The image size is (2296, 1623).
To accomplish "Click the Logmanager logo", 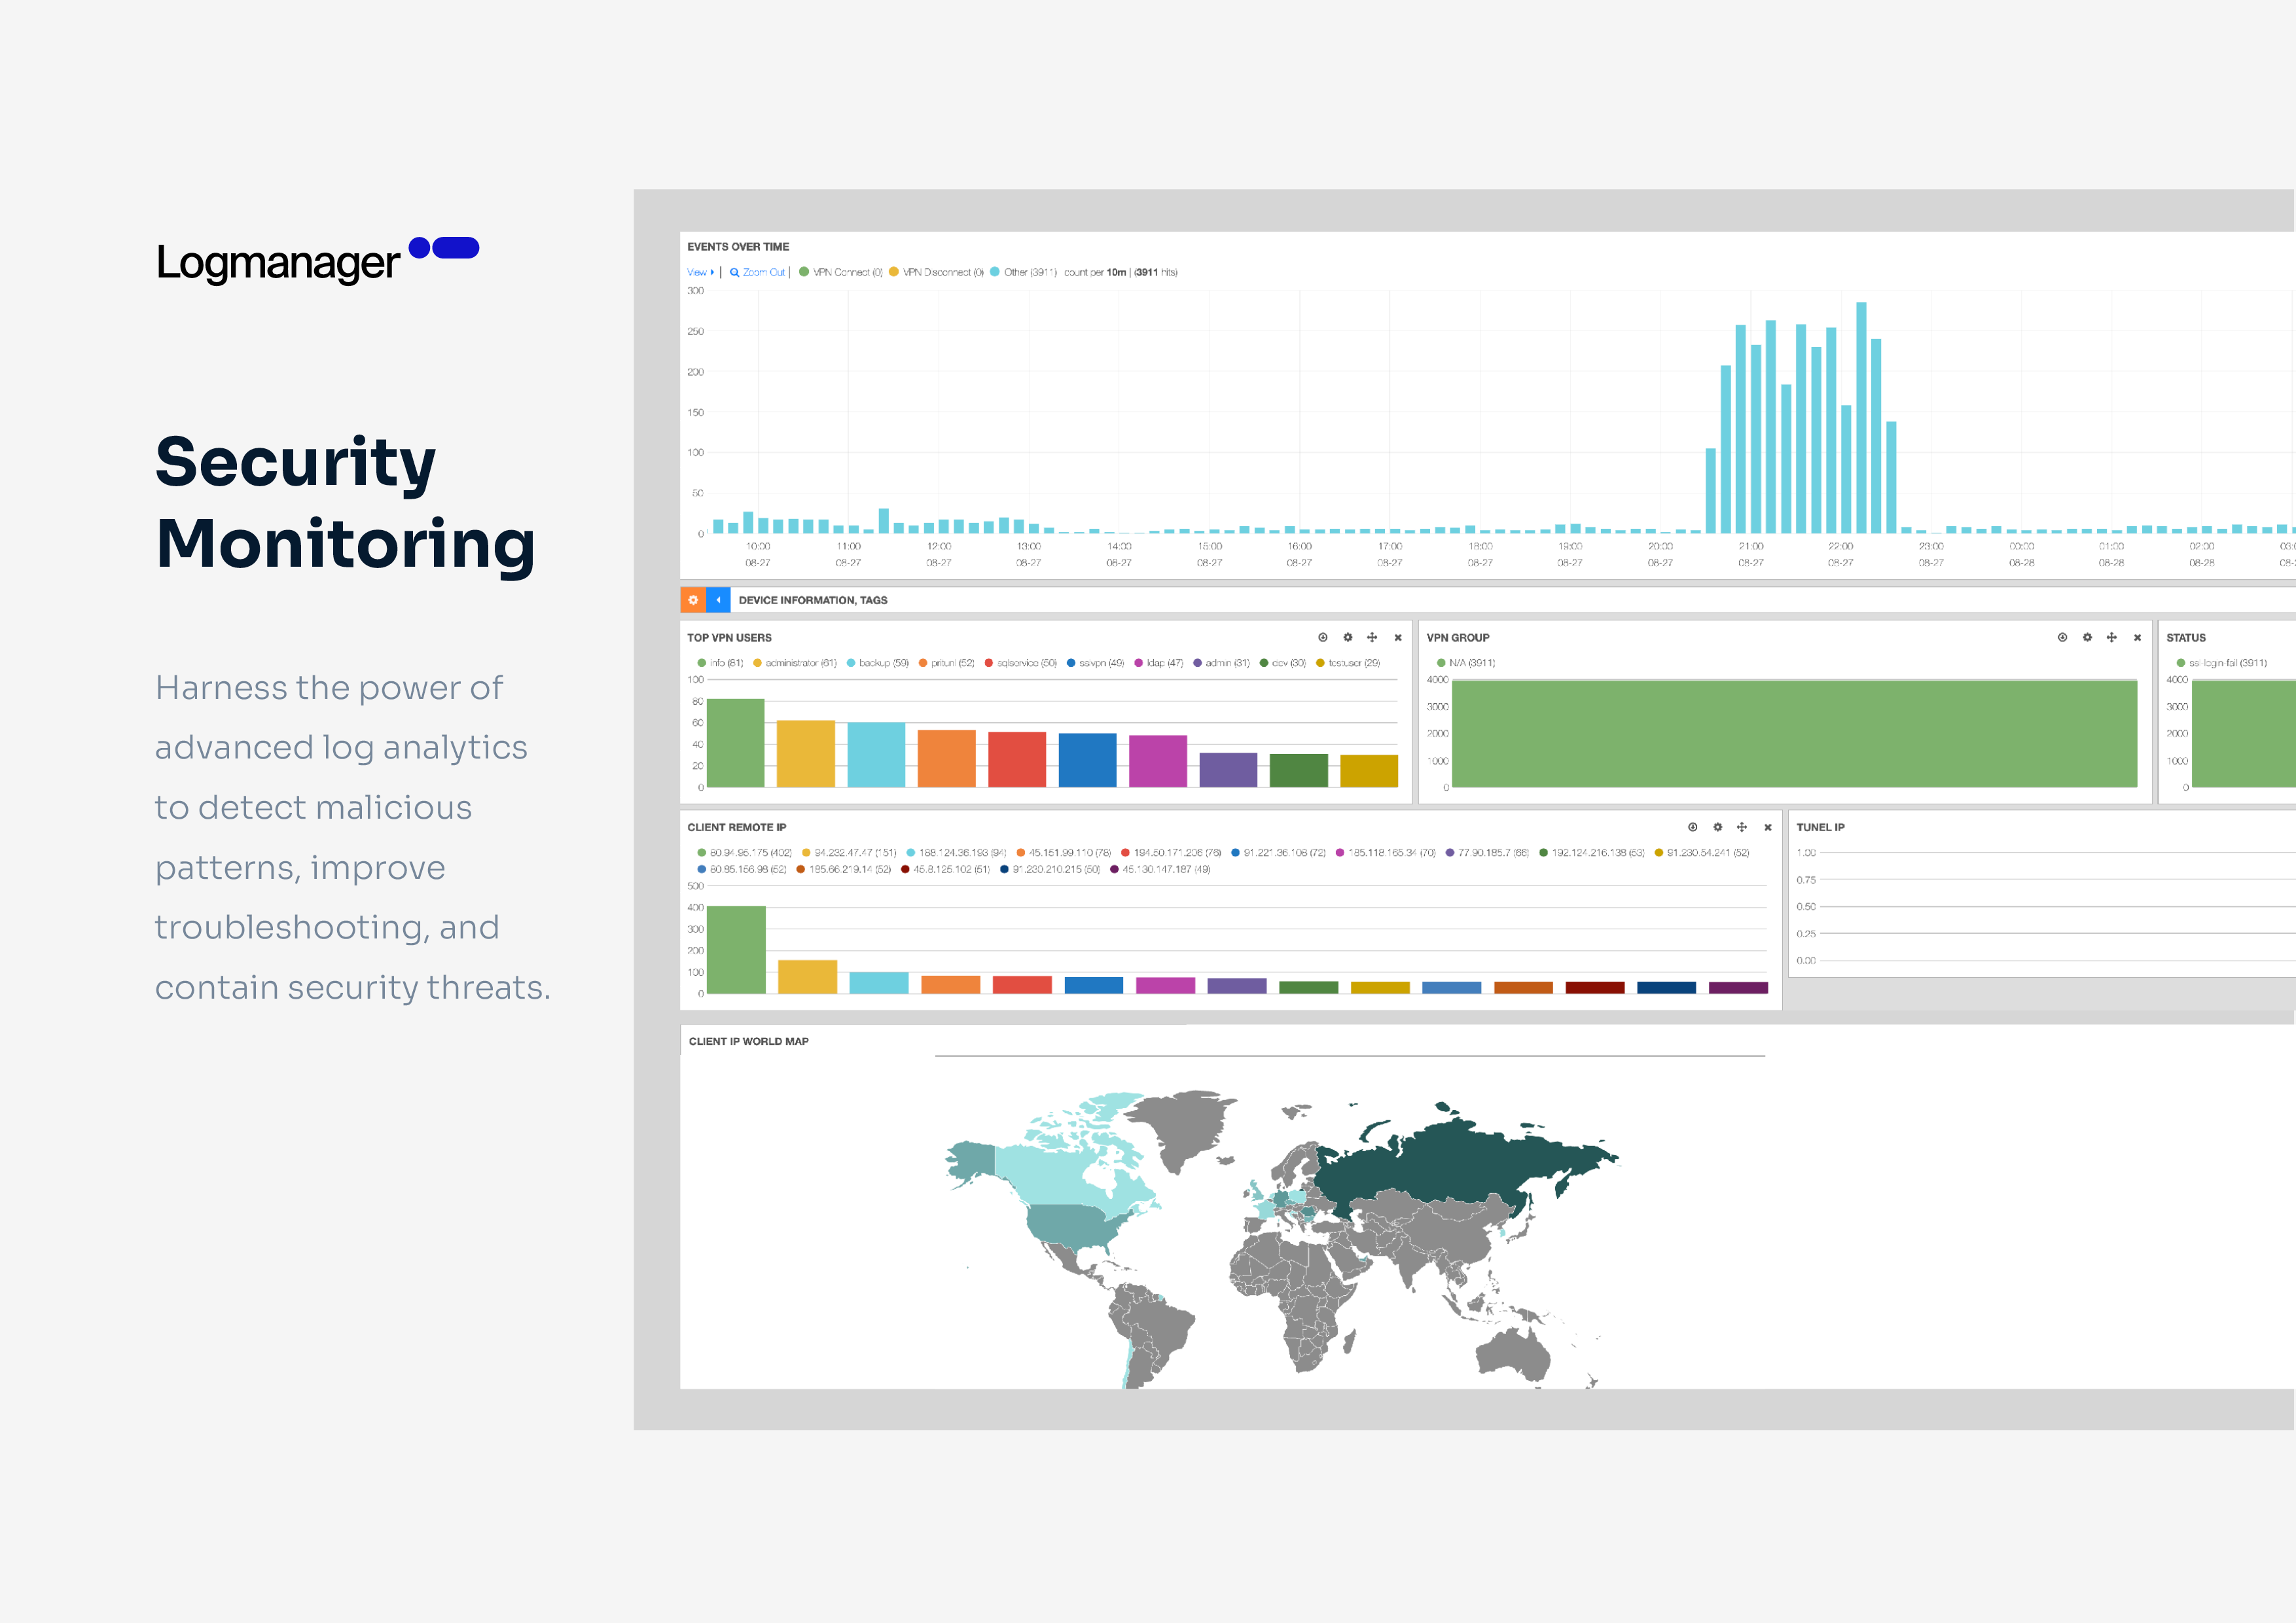I will pyautogui.click(x=317, y=260).
